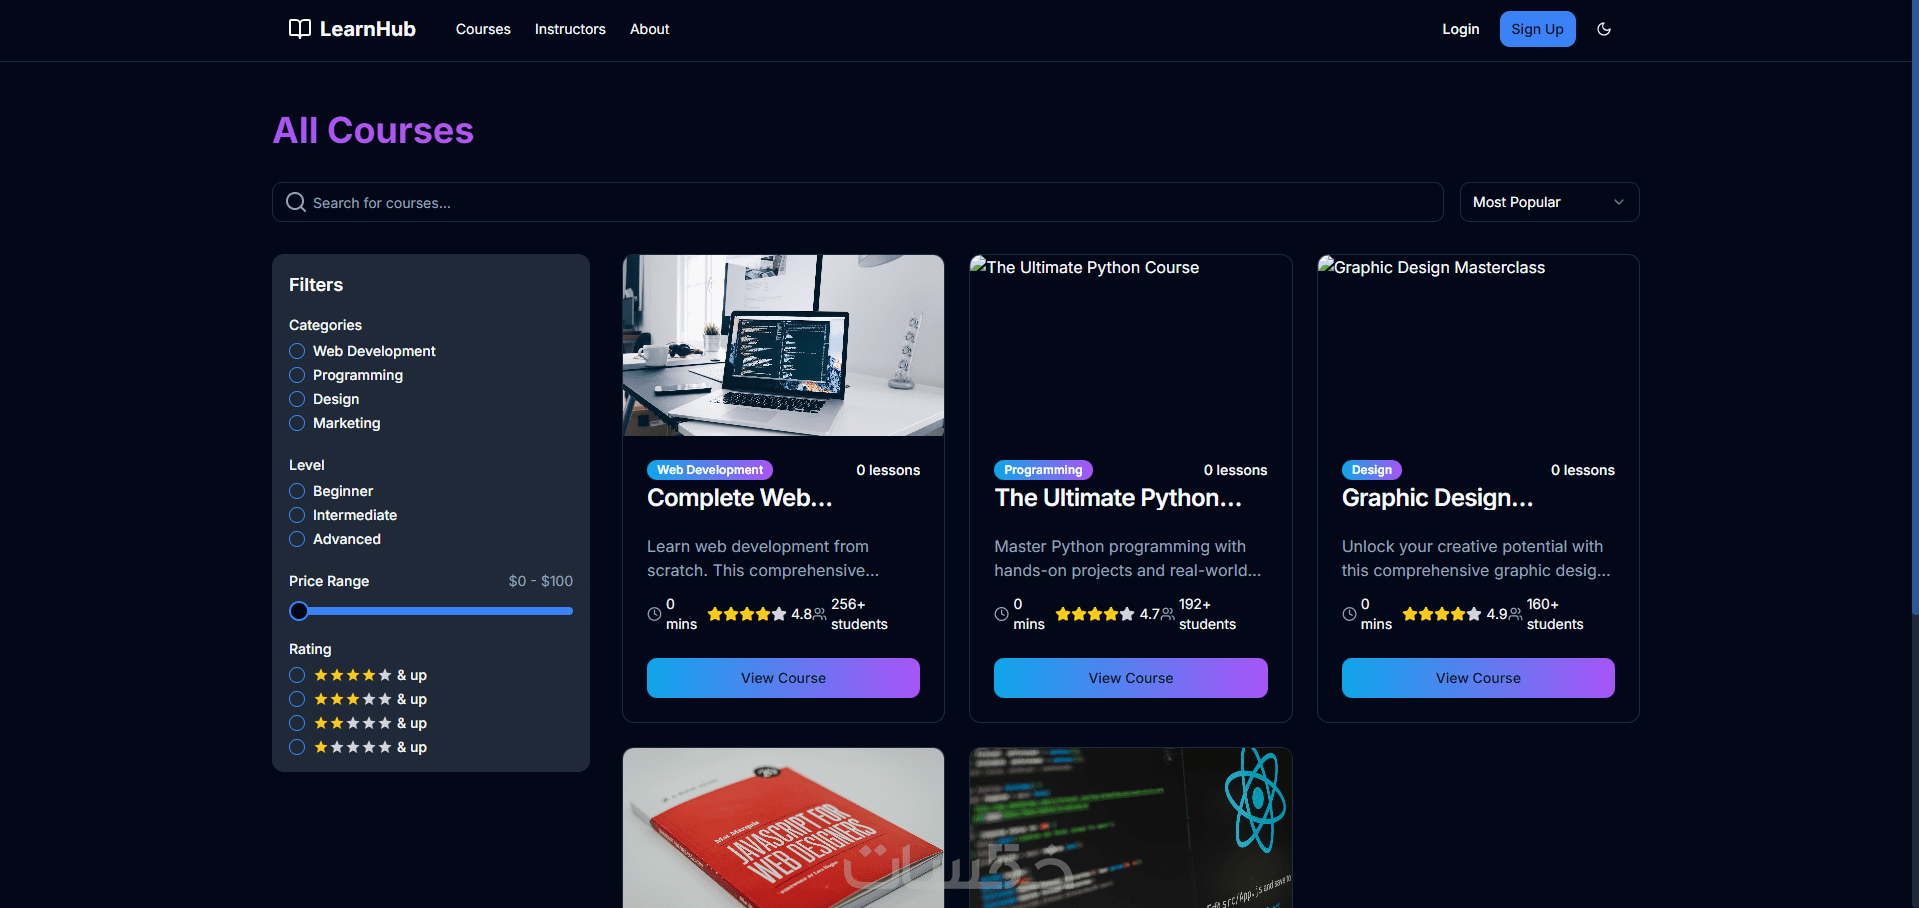Click the clock icon on Ultimate Python card

tap(1001, 614)
